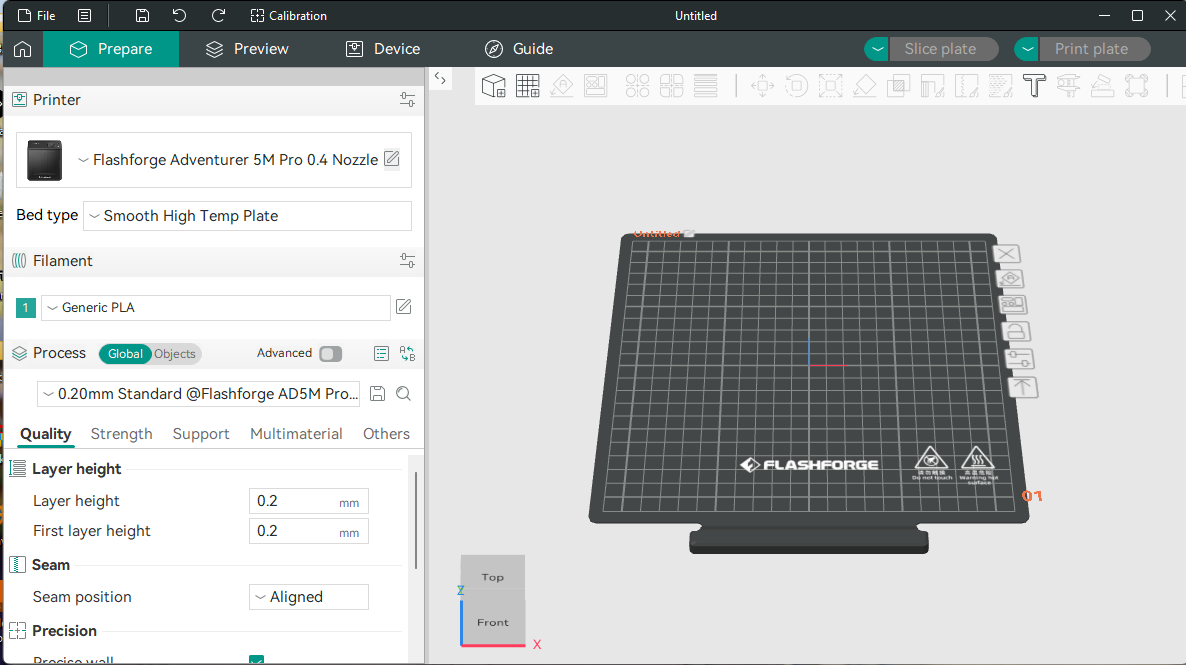Click the Add plate grid icon
This screenshot has width=1186, height=665.
528,85
